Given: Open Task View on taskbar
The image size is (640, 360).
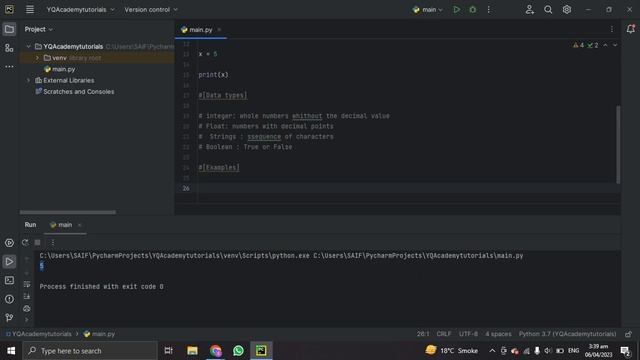Looking at the screenshot, I should pyautogui.click(x=168, y=351).
